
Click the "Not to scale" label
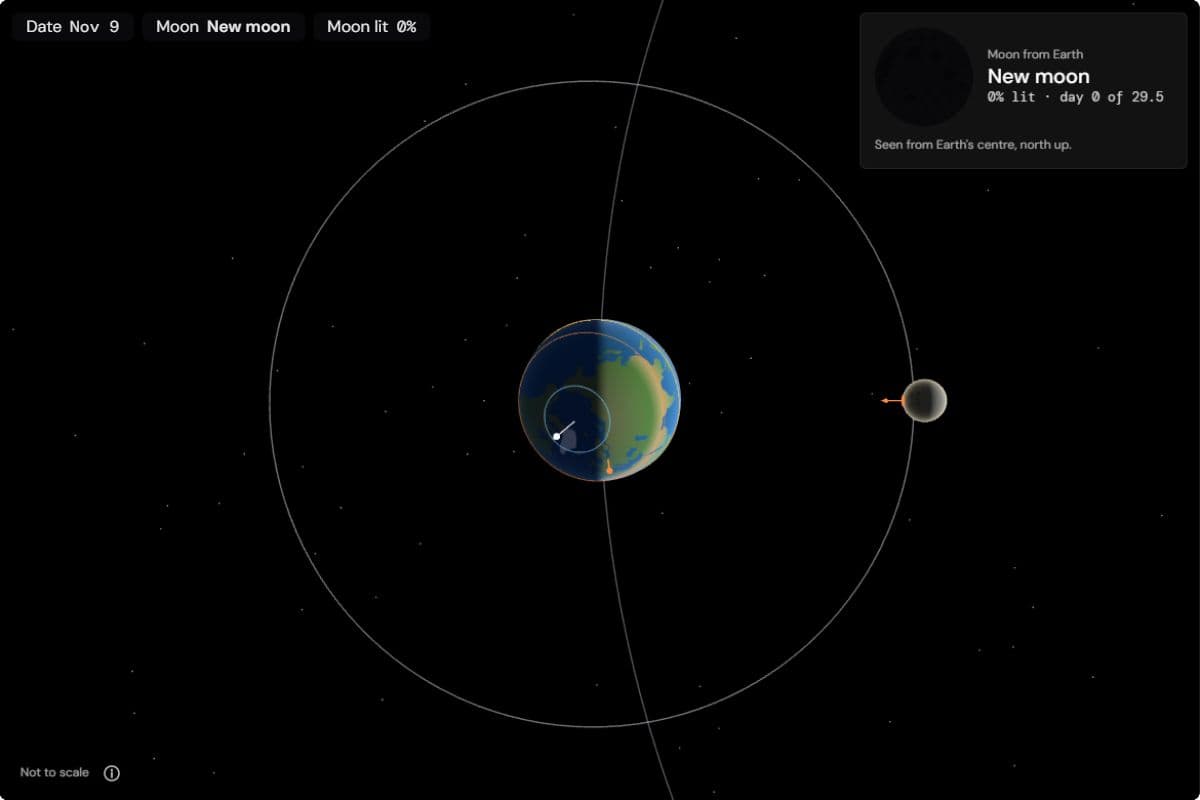(54, 773)
